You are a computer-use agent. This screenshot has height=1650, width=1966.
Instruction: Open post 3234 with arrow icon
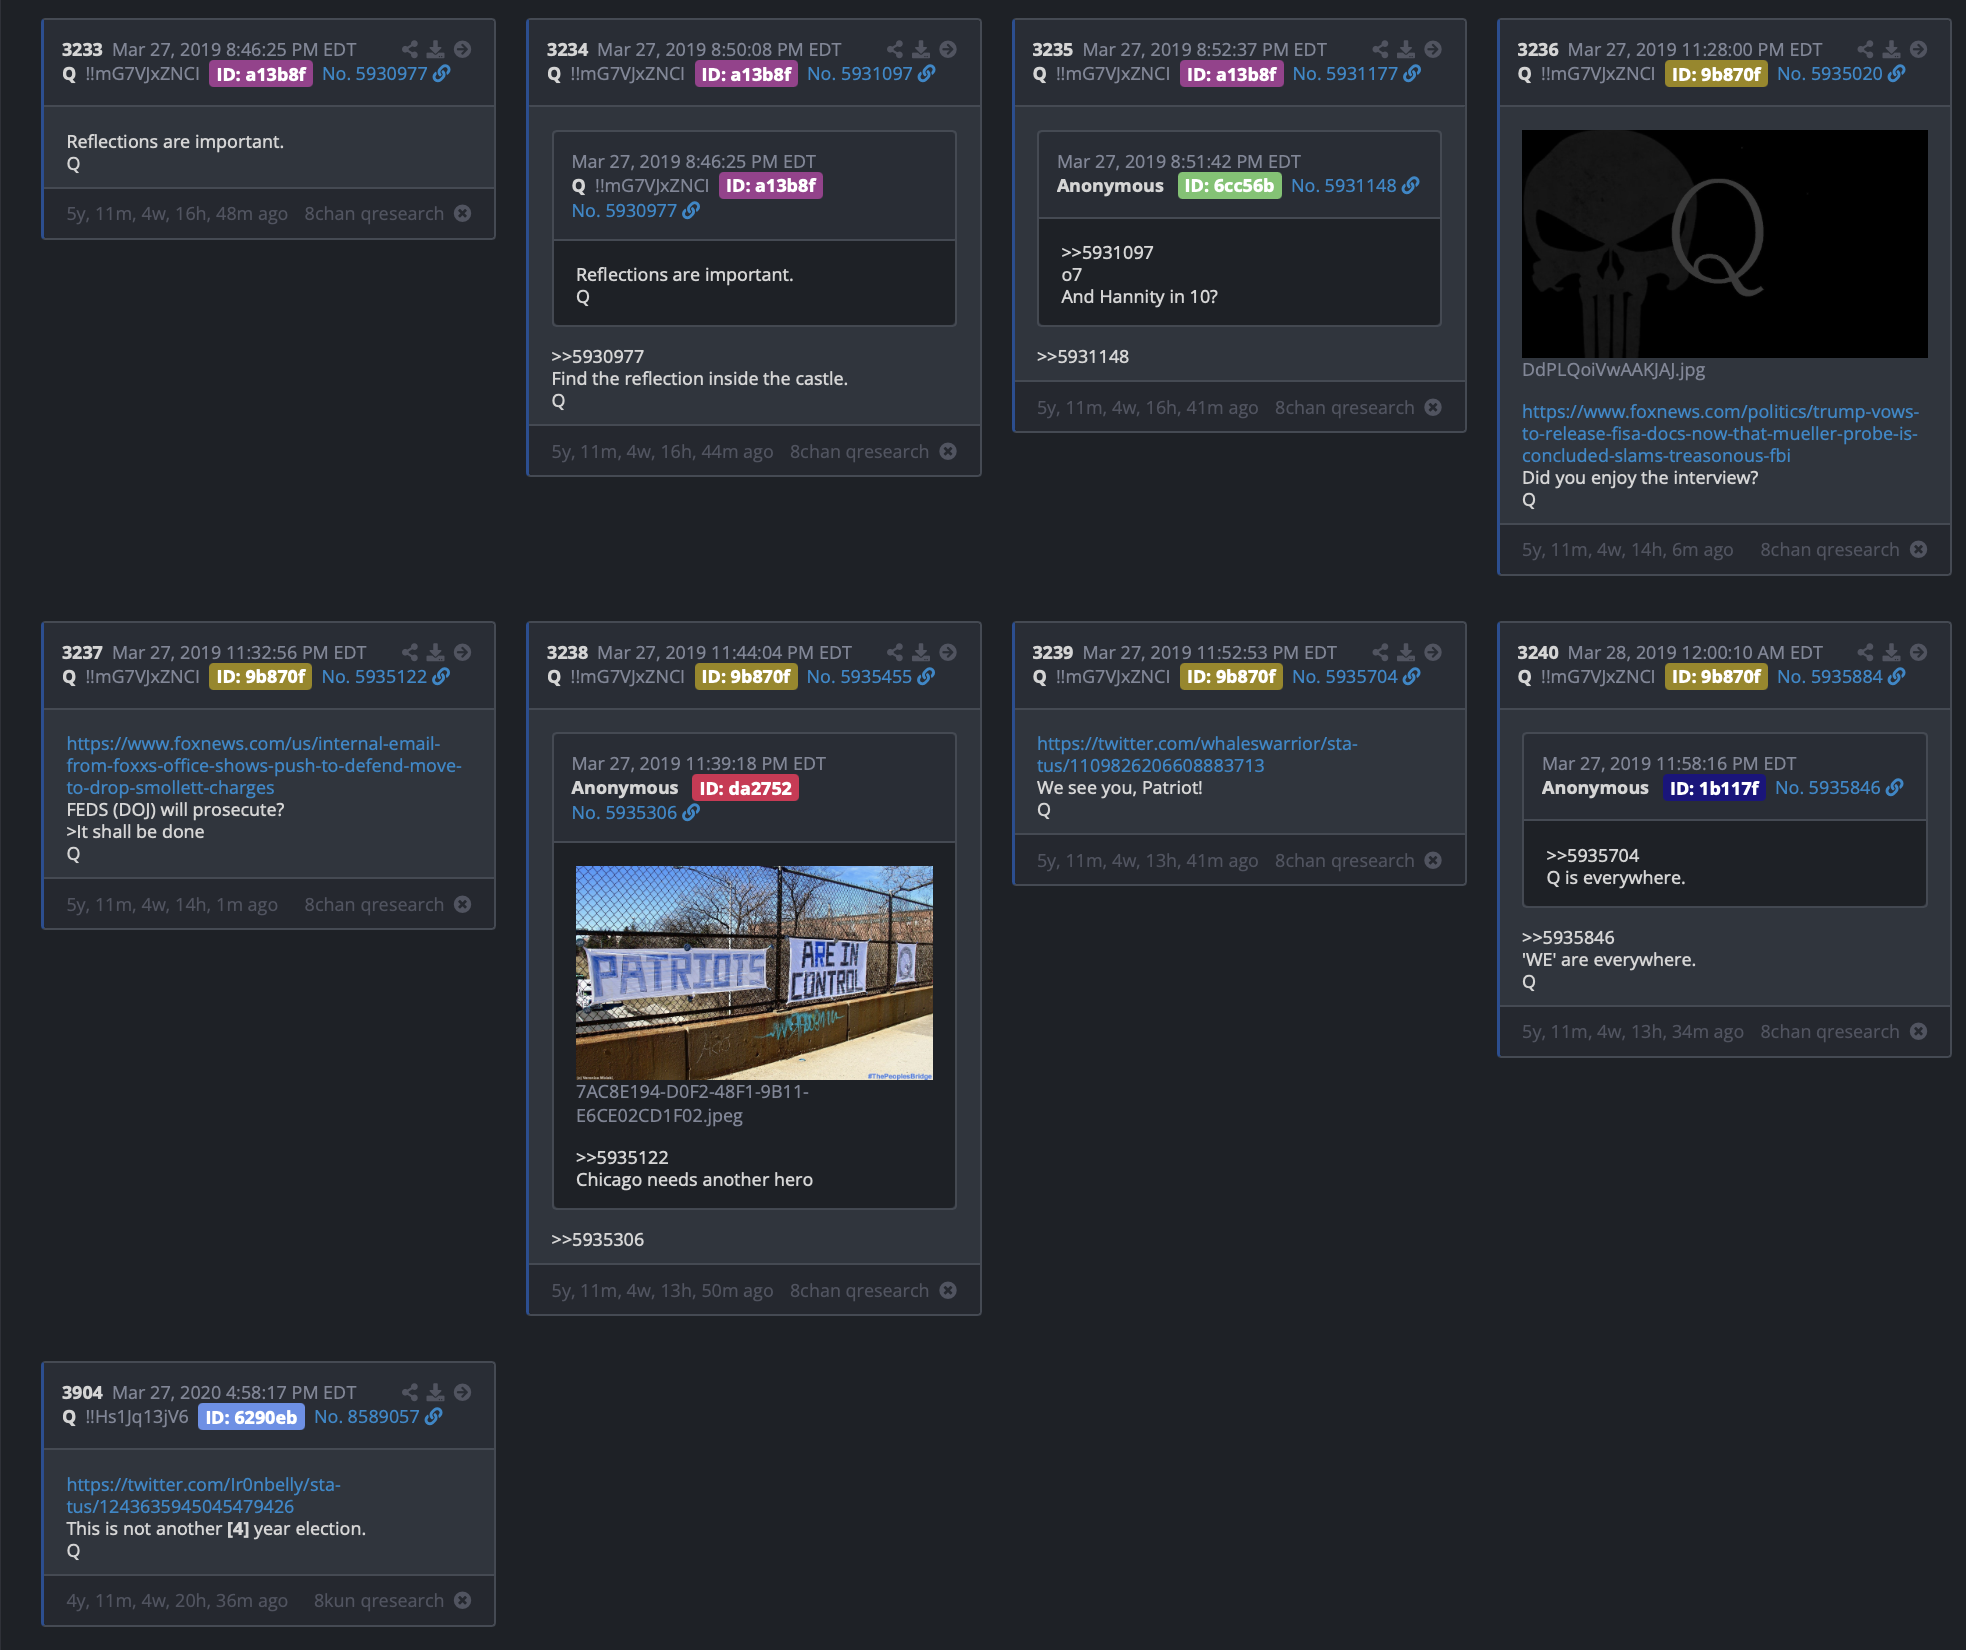pos(948,49)
